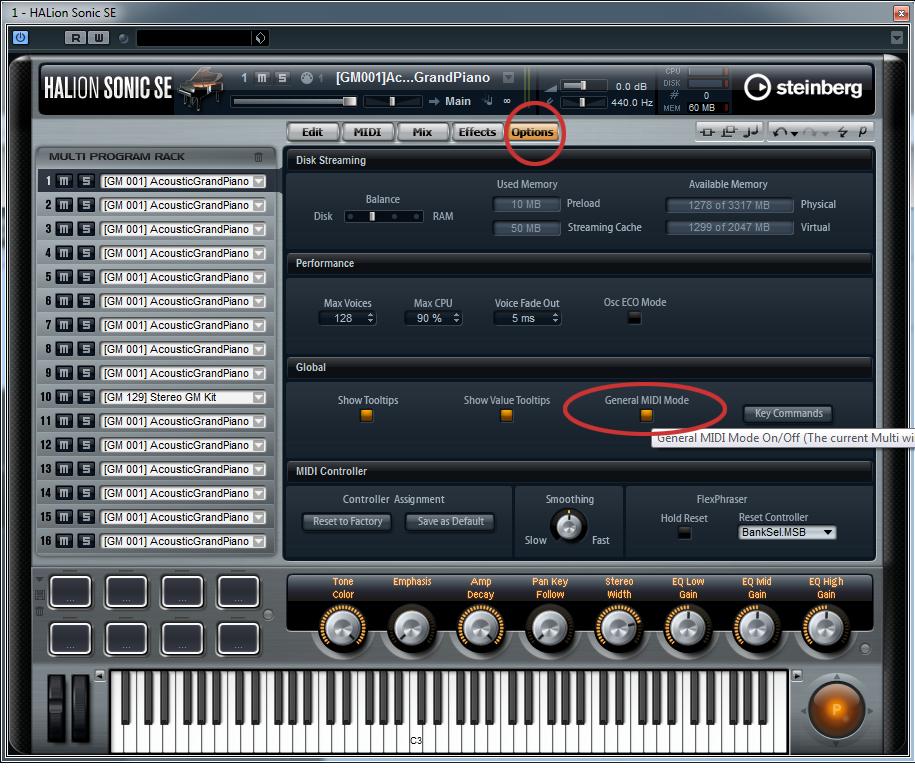The width and height of the screenshot is (915, 768).
Task: Click the Max Voices stepper arrows
Action: click(x=370, y=319)
